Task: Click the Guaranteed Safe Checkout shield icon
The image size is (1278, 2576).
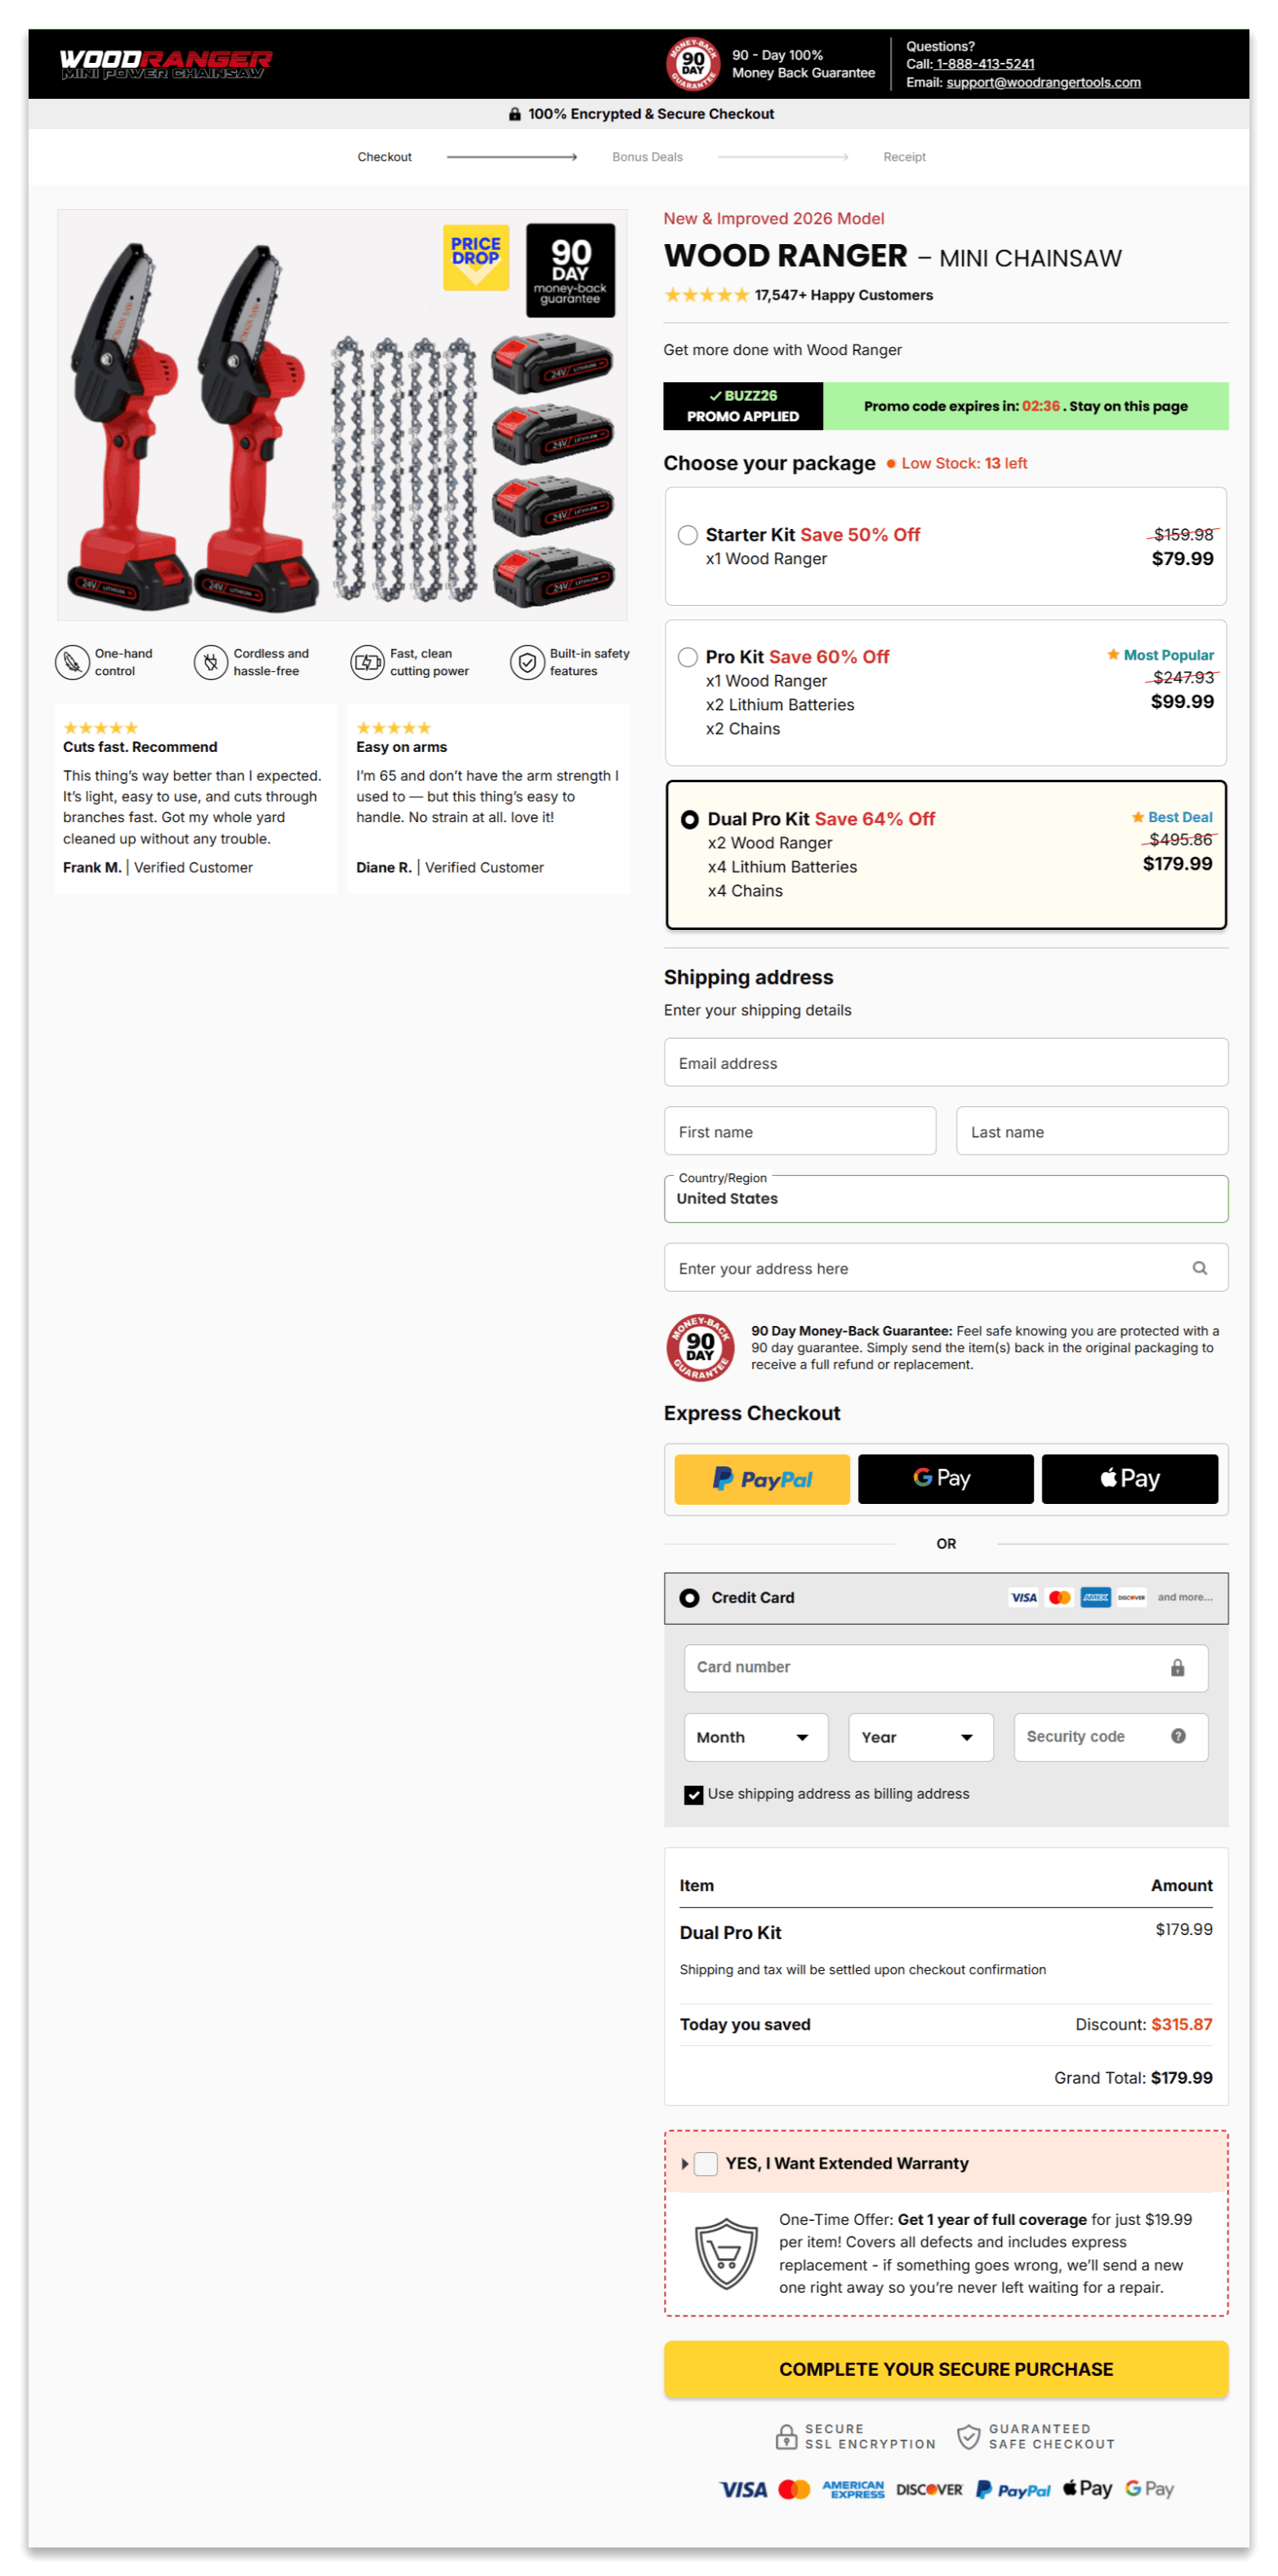Action: [x=968, y=2436]
